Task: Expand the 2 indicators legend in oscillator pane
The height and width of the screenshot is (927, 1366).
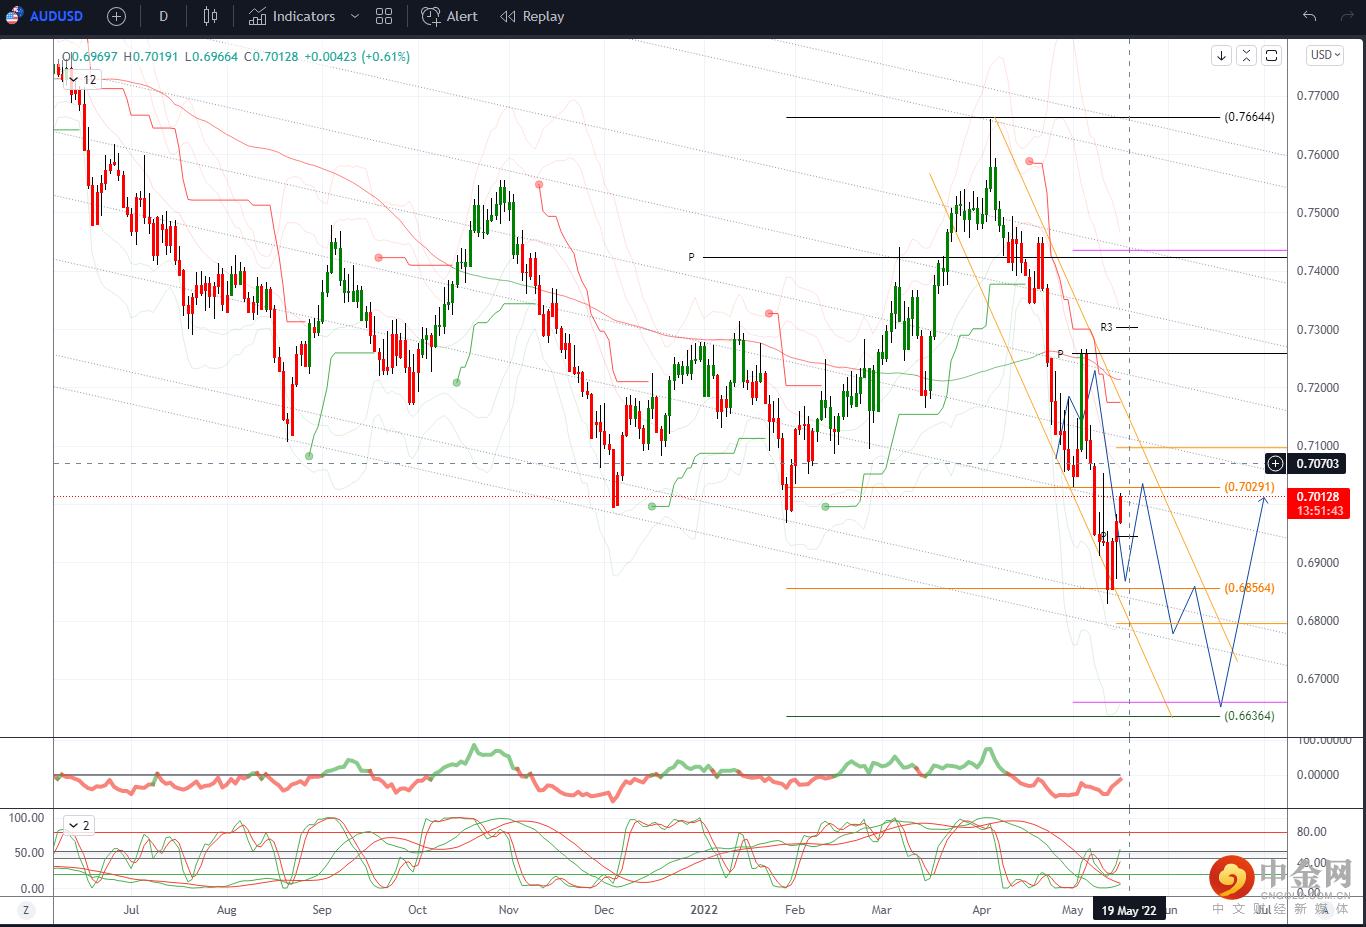Action: pyautogui.click(x=78, y=825)
